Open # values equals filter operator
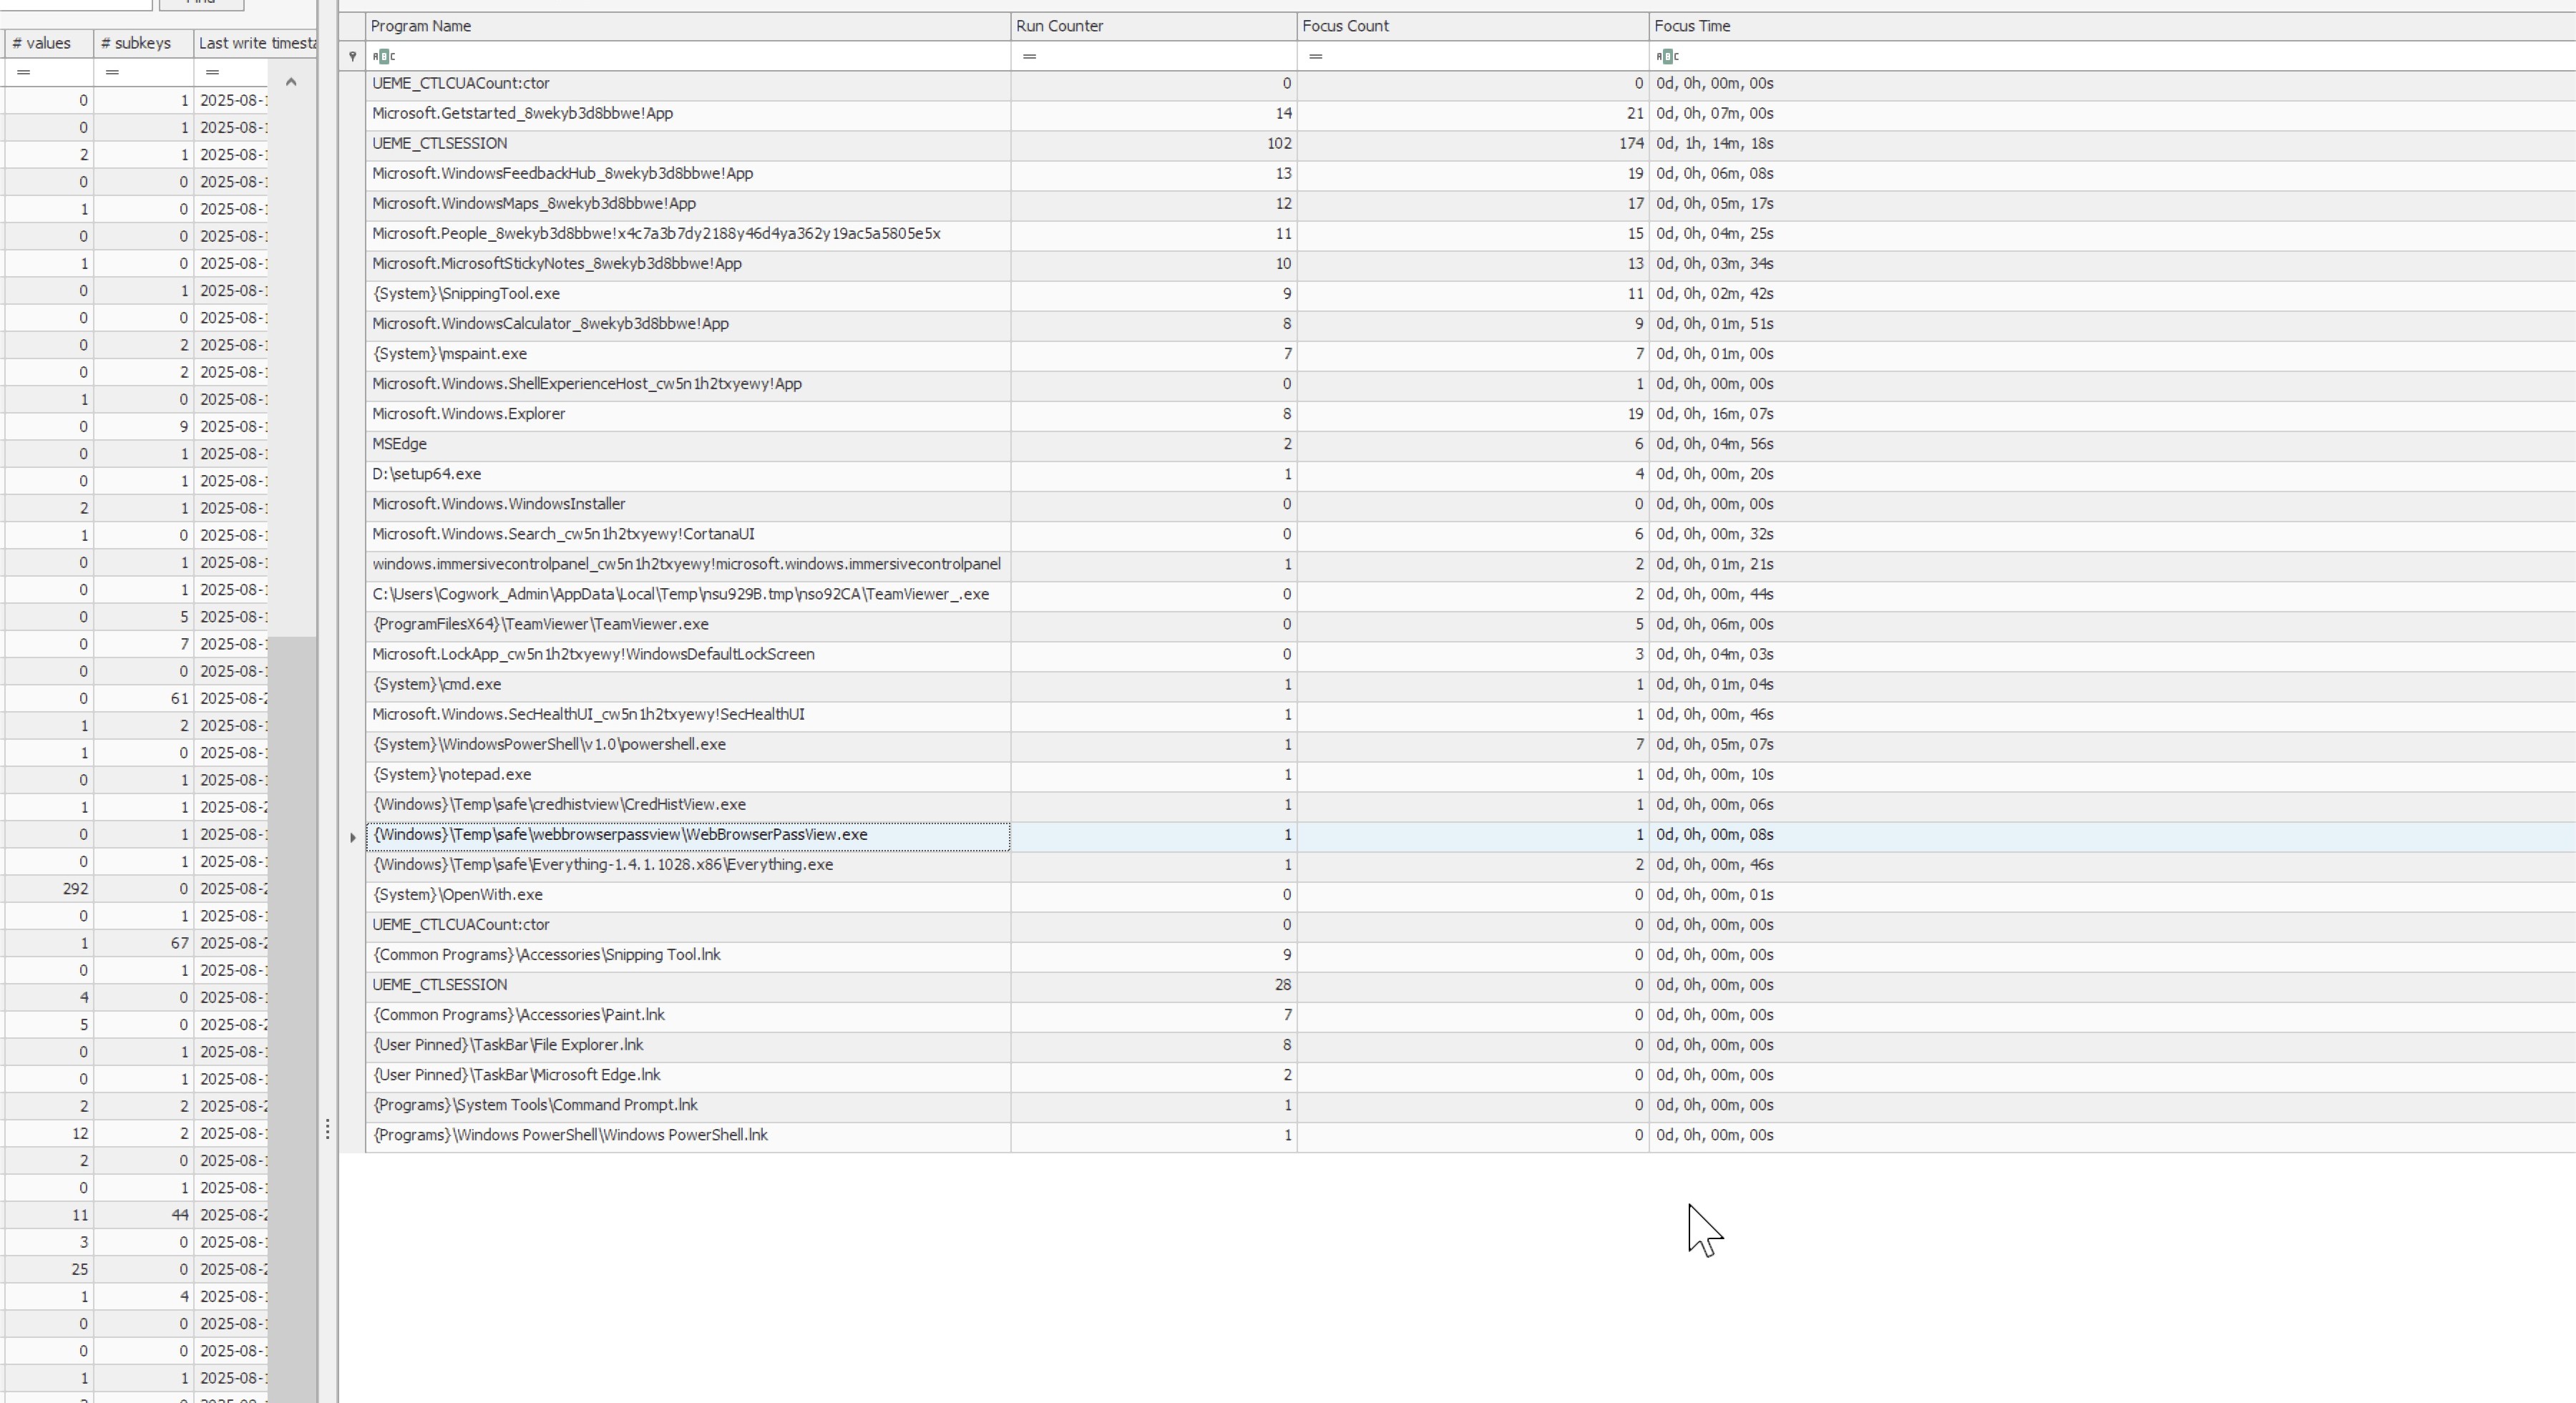 click(24, 72)
